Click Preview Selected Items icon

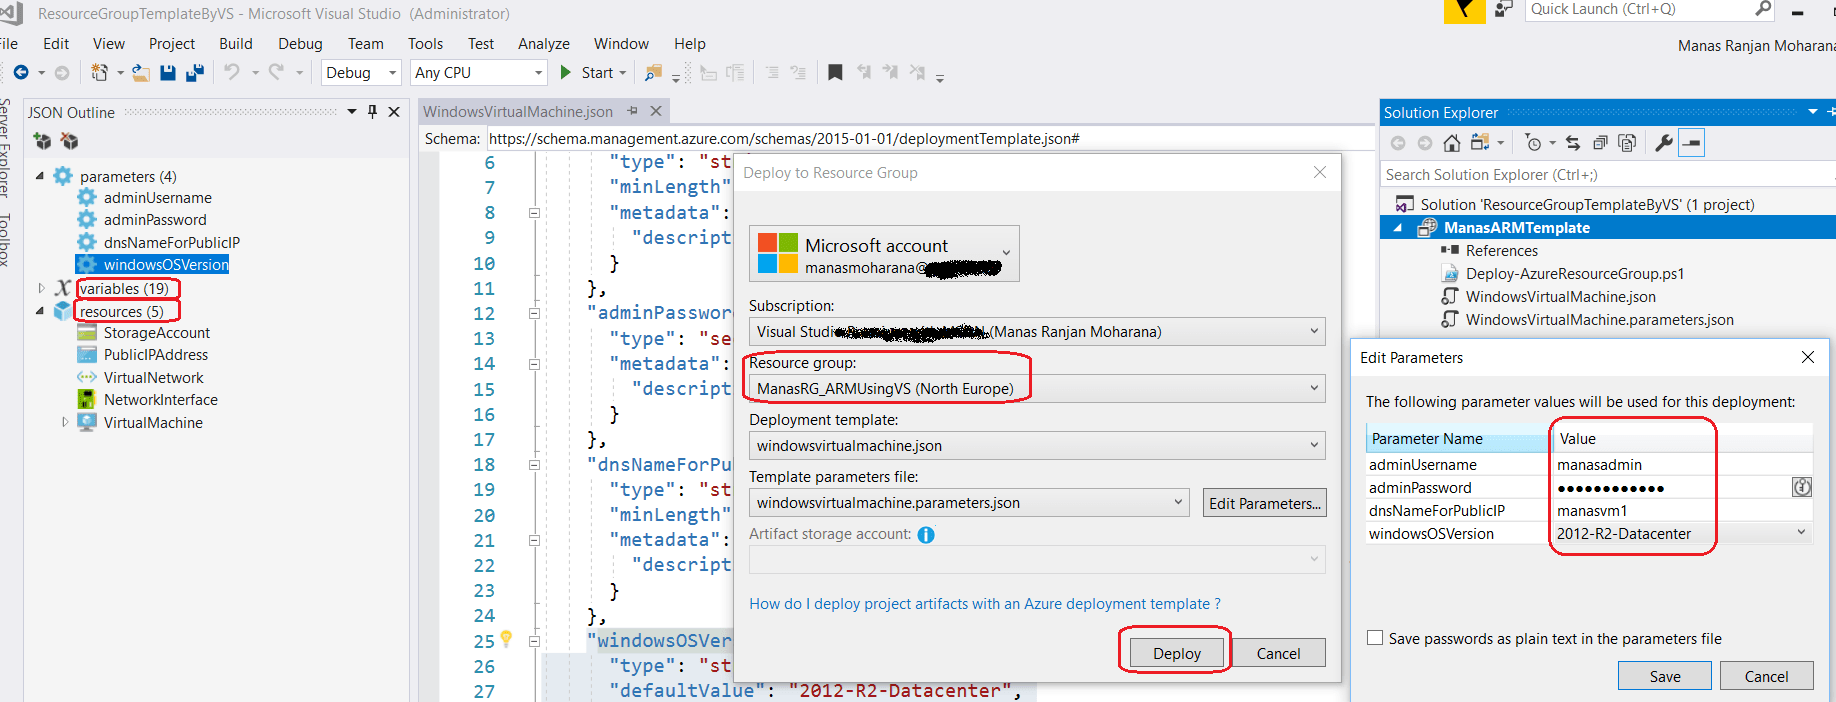click(1691, 143)
